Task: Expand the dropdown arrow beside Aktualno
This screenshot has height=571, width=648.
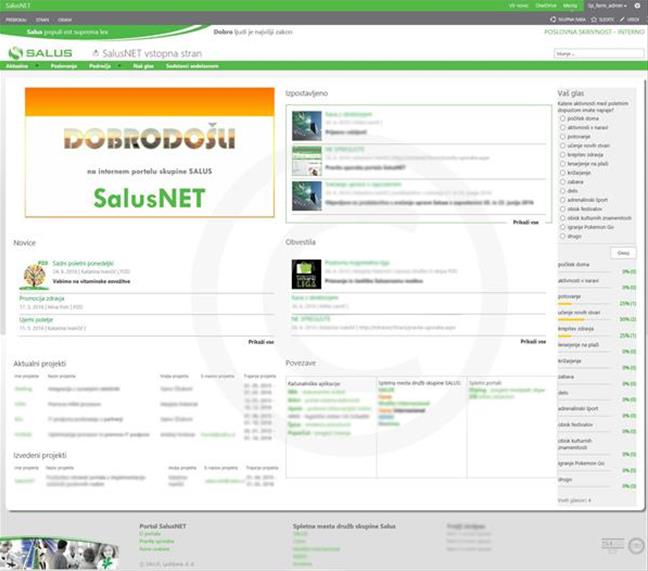Action: pos(36,66)
